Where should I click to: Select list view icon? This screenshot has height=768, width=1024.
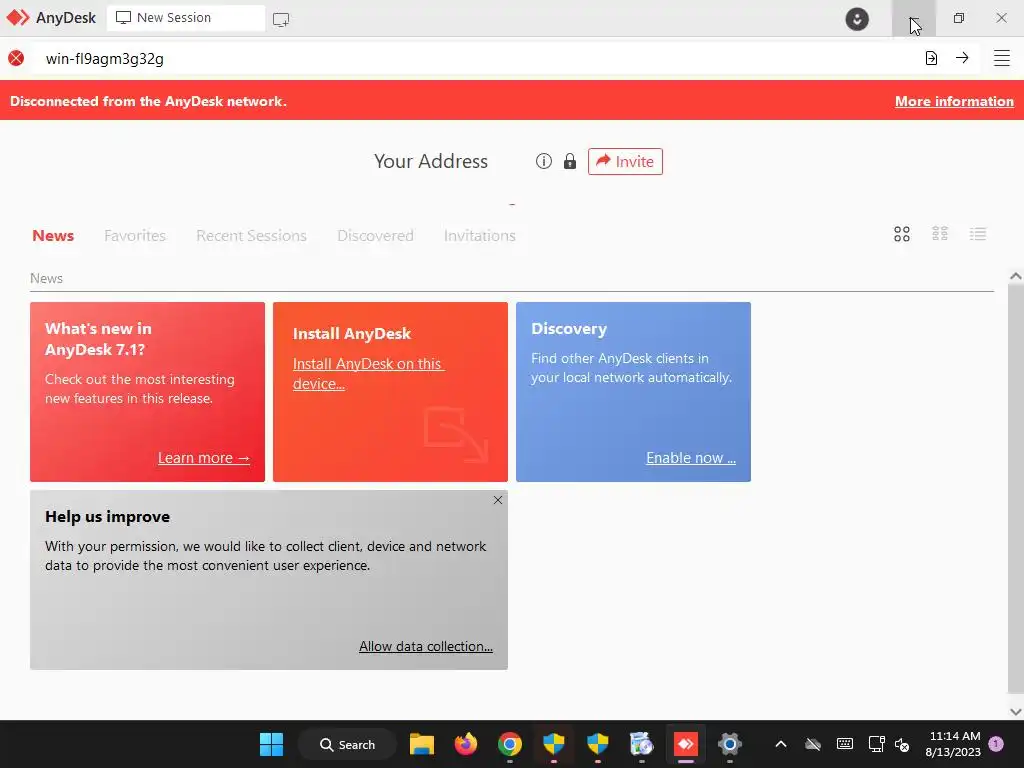(x=978, y=234)
